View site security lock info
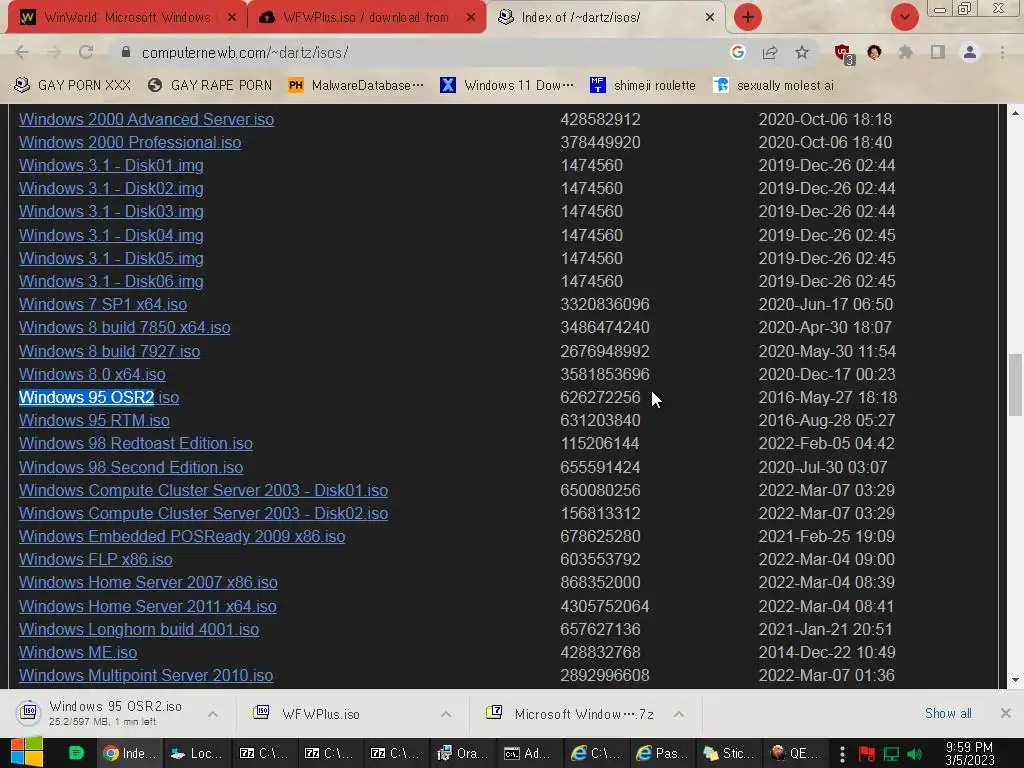This screenshot has height=768, width=1024. coord(126,52)
